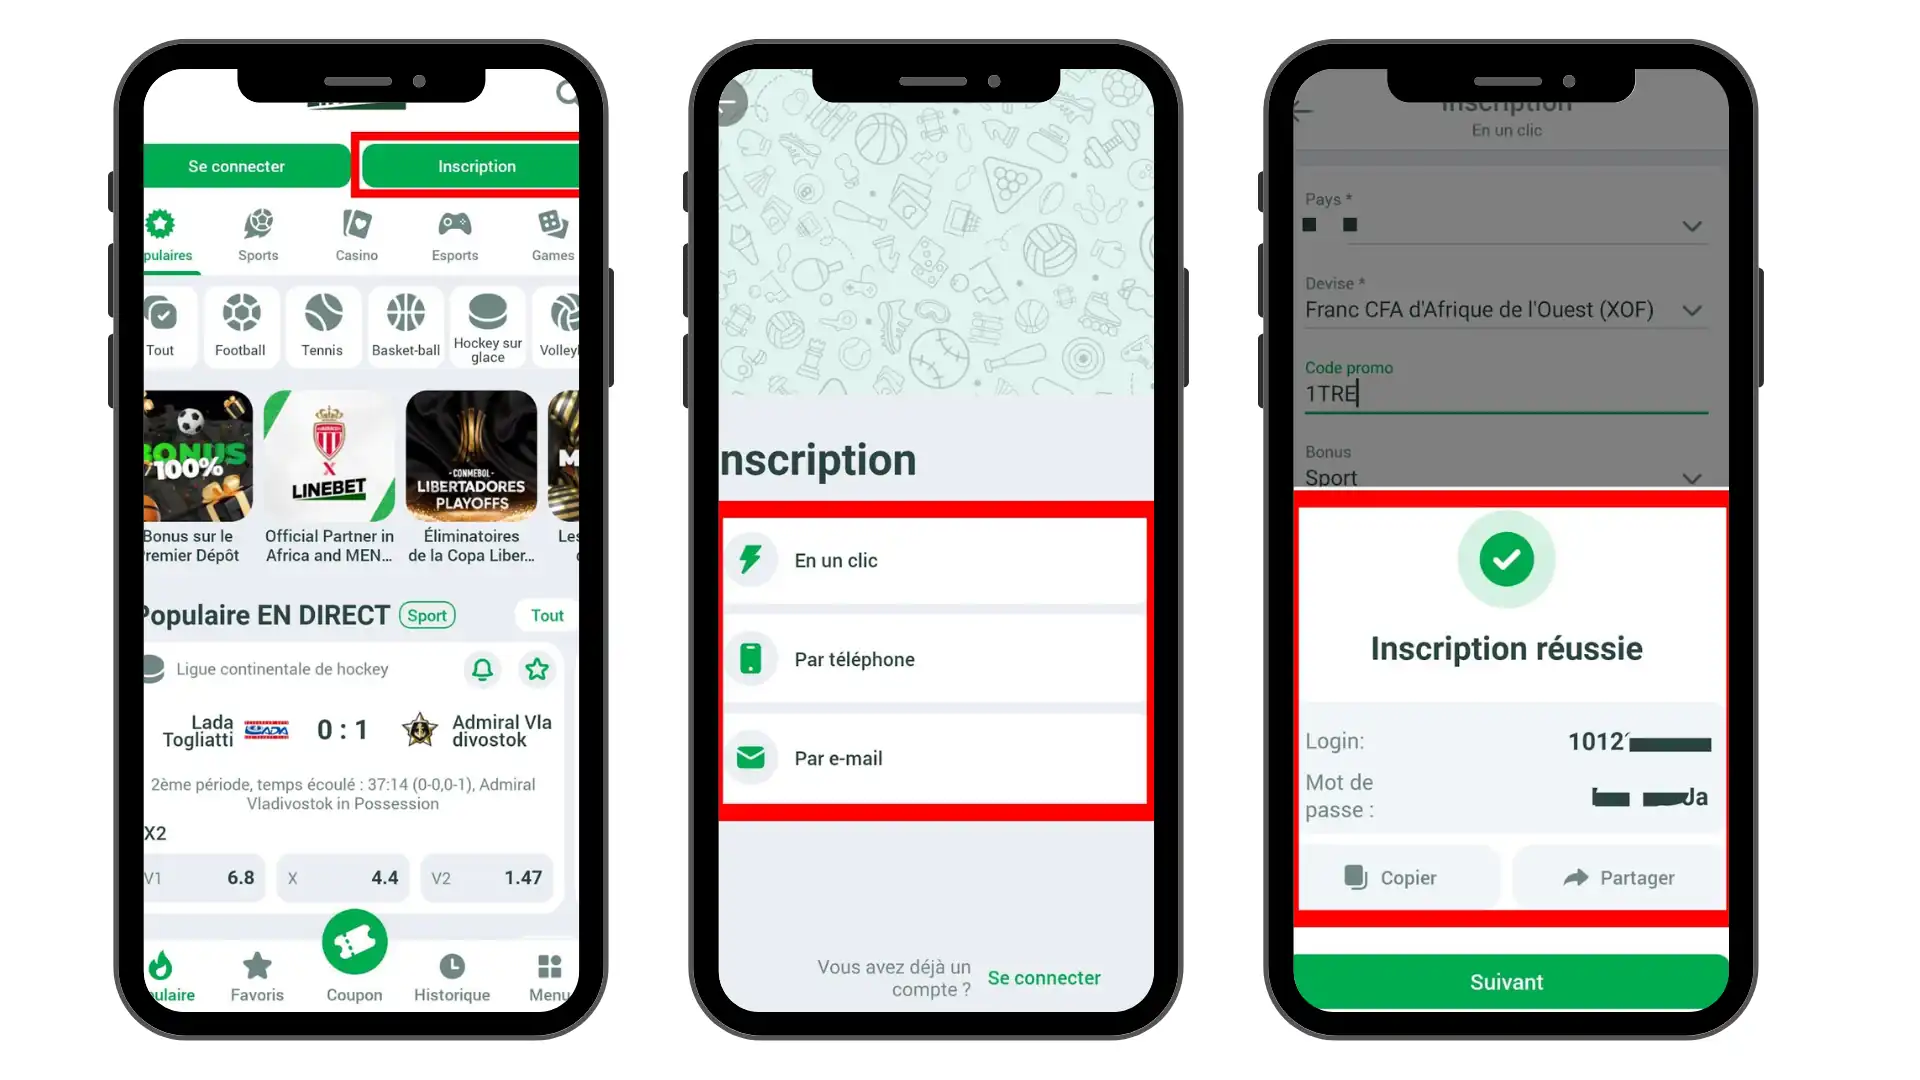Screen dimensions: 1920x1080
Task: Select the Se connecter login tab
Action: [237, 165]
